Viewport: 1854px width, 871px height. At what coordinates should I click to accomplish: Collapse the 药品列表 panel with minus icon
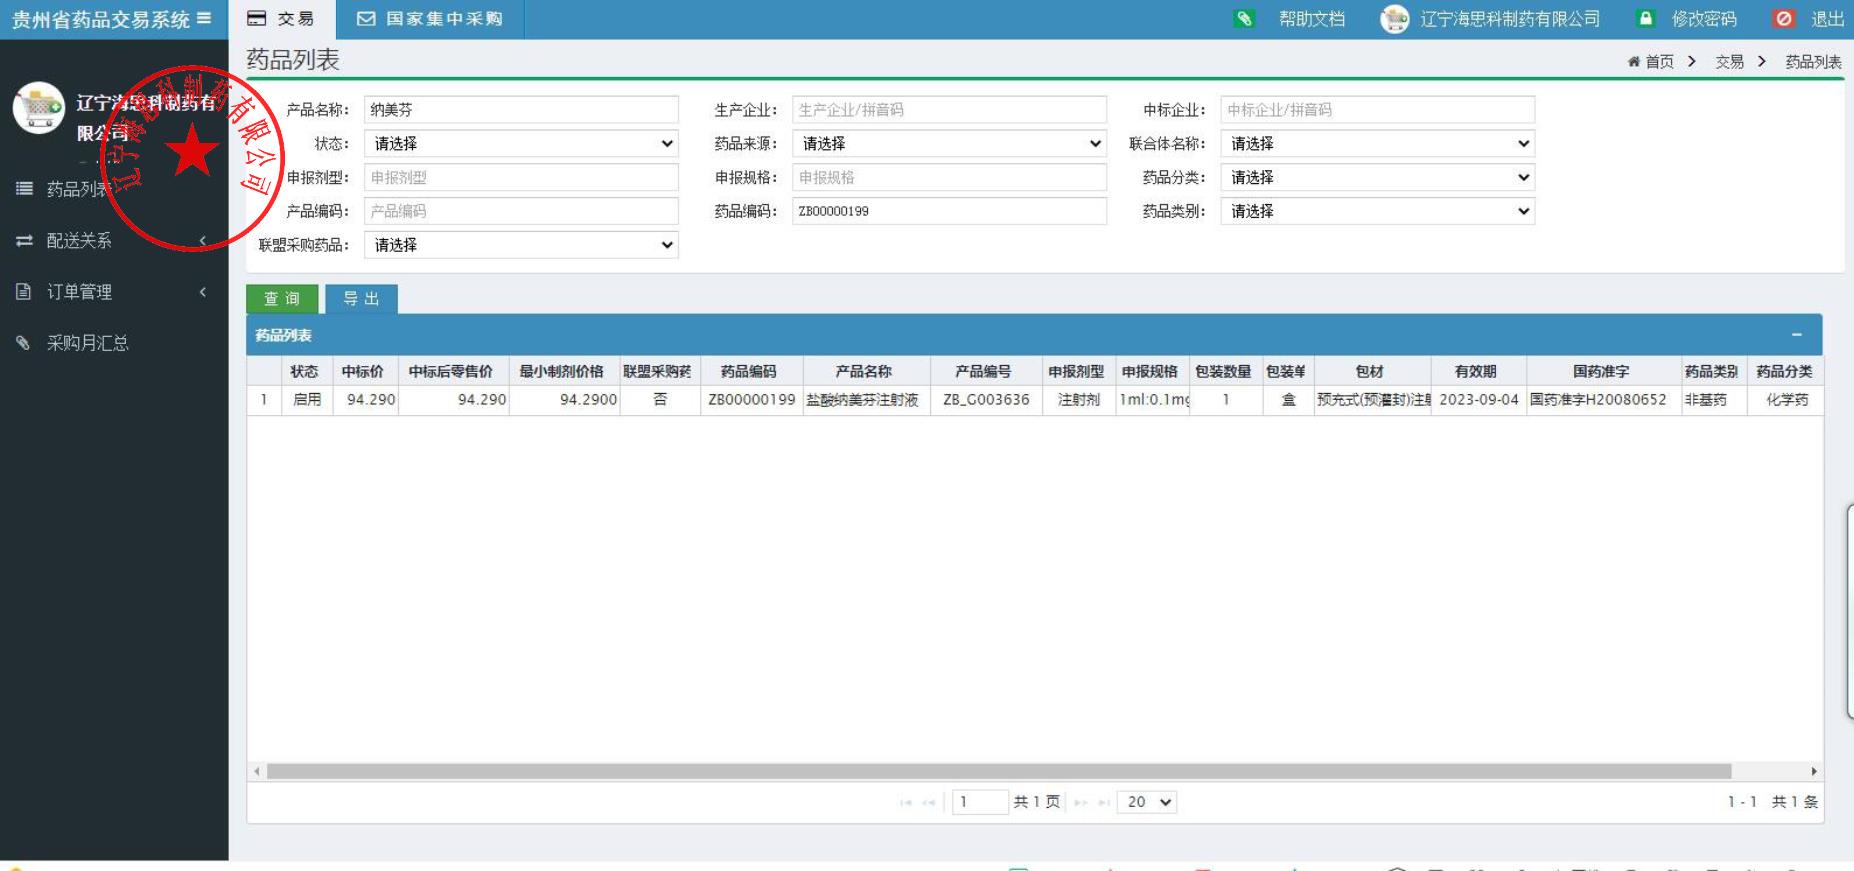click(x=1796, y=335)
